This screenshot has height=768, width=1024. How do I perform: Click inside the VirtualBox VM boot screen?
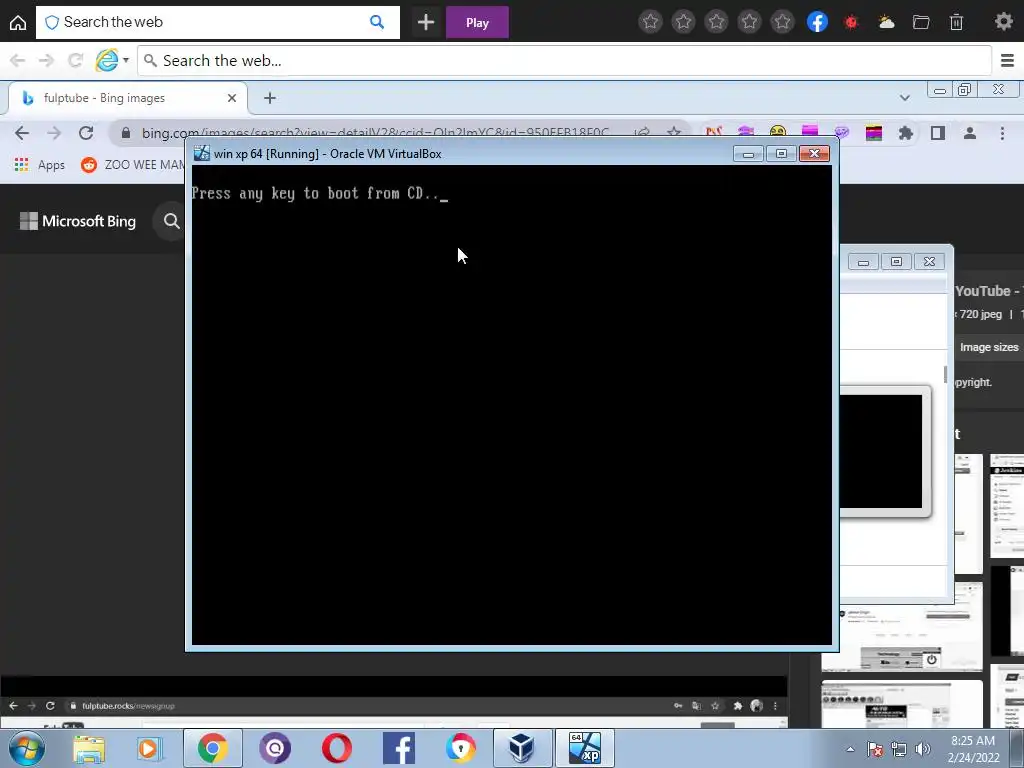pos(511,405)
